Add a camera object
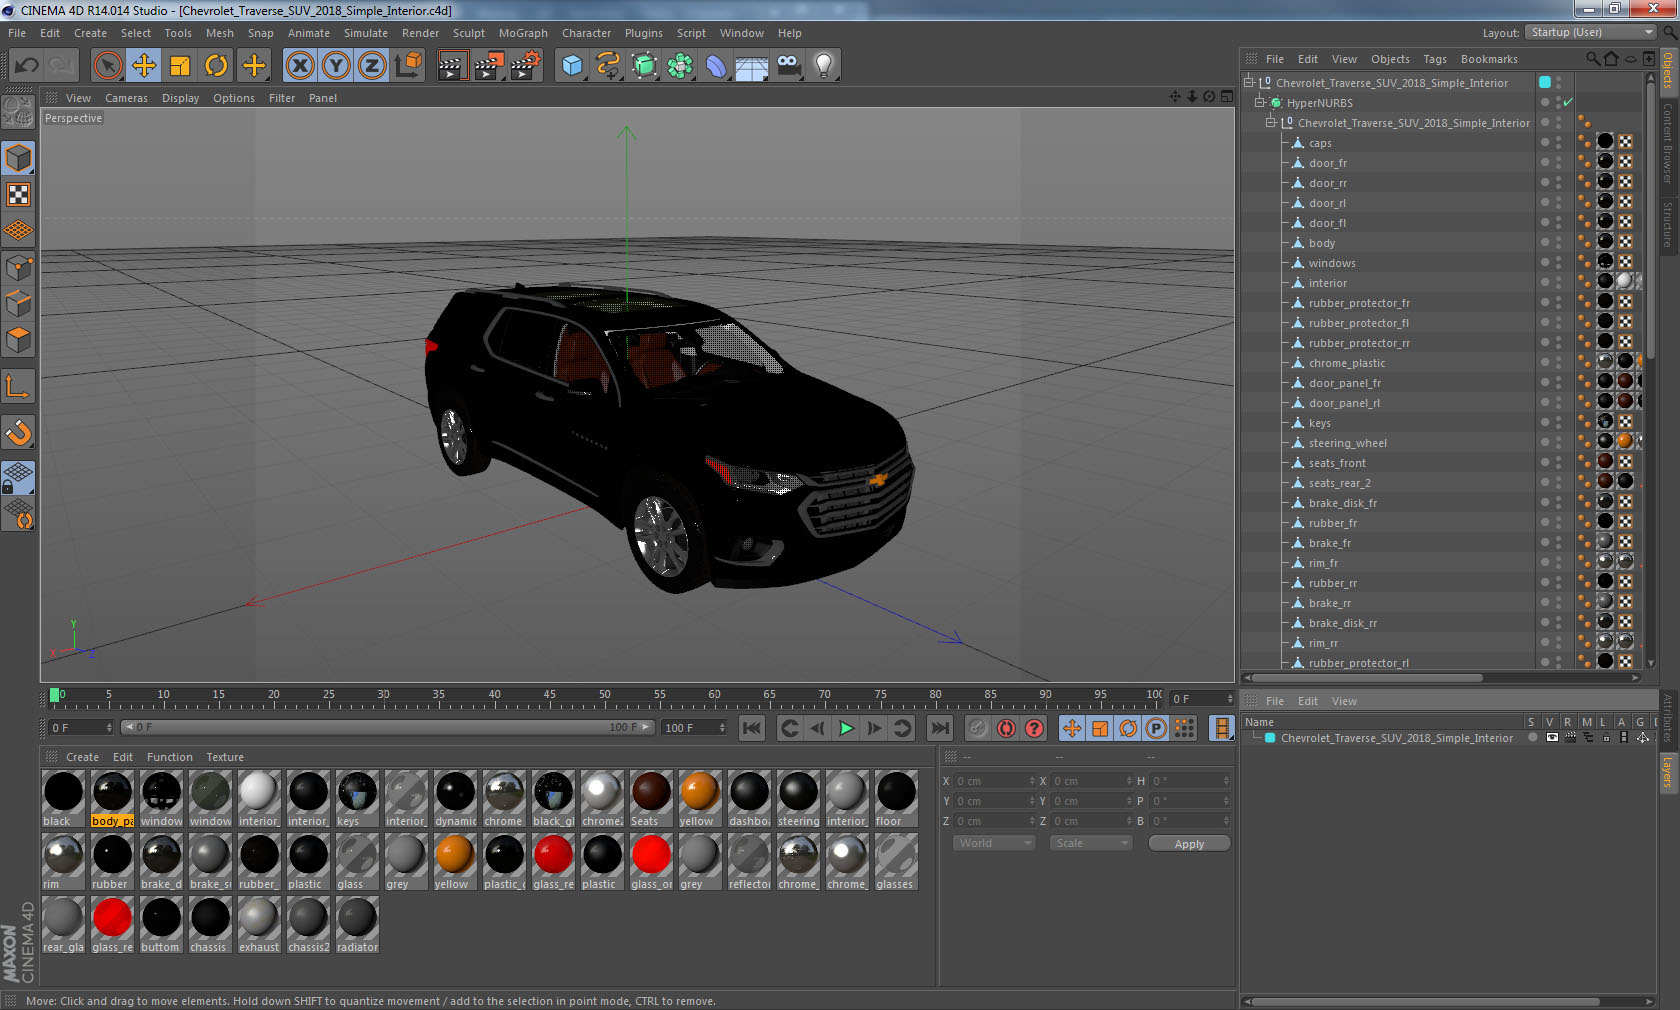The height and width of the screenshot is (1010, 1680). pyautogui.click(x=788, y=66)
